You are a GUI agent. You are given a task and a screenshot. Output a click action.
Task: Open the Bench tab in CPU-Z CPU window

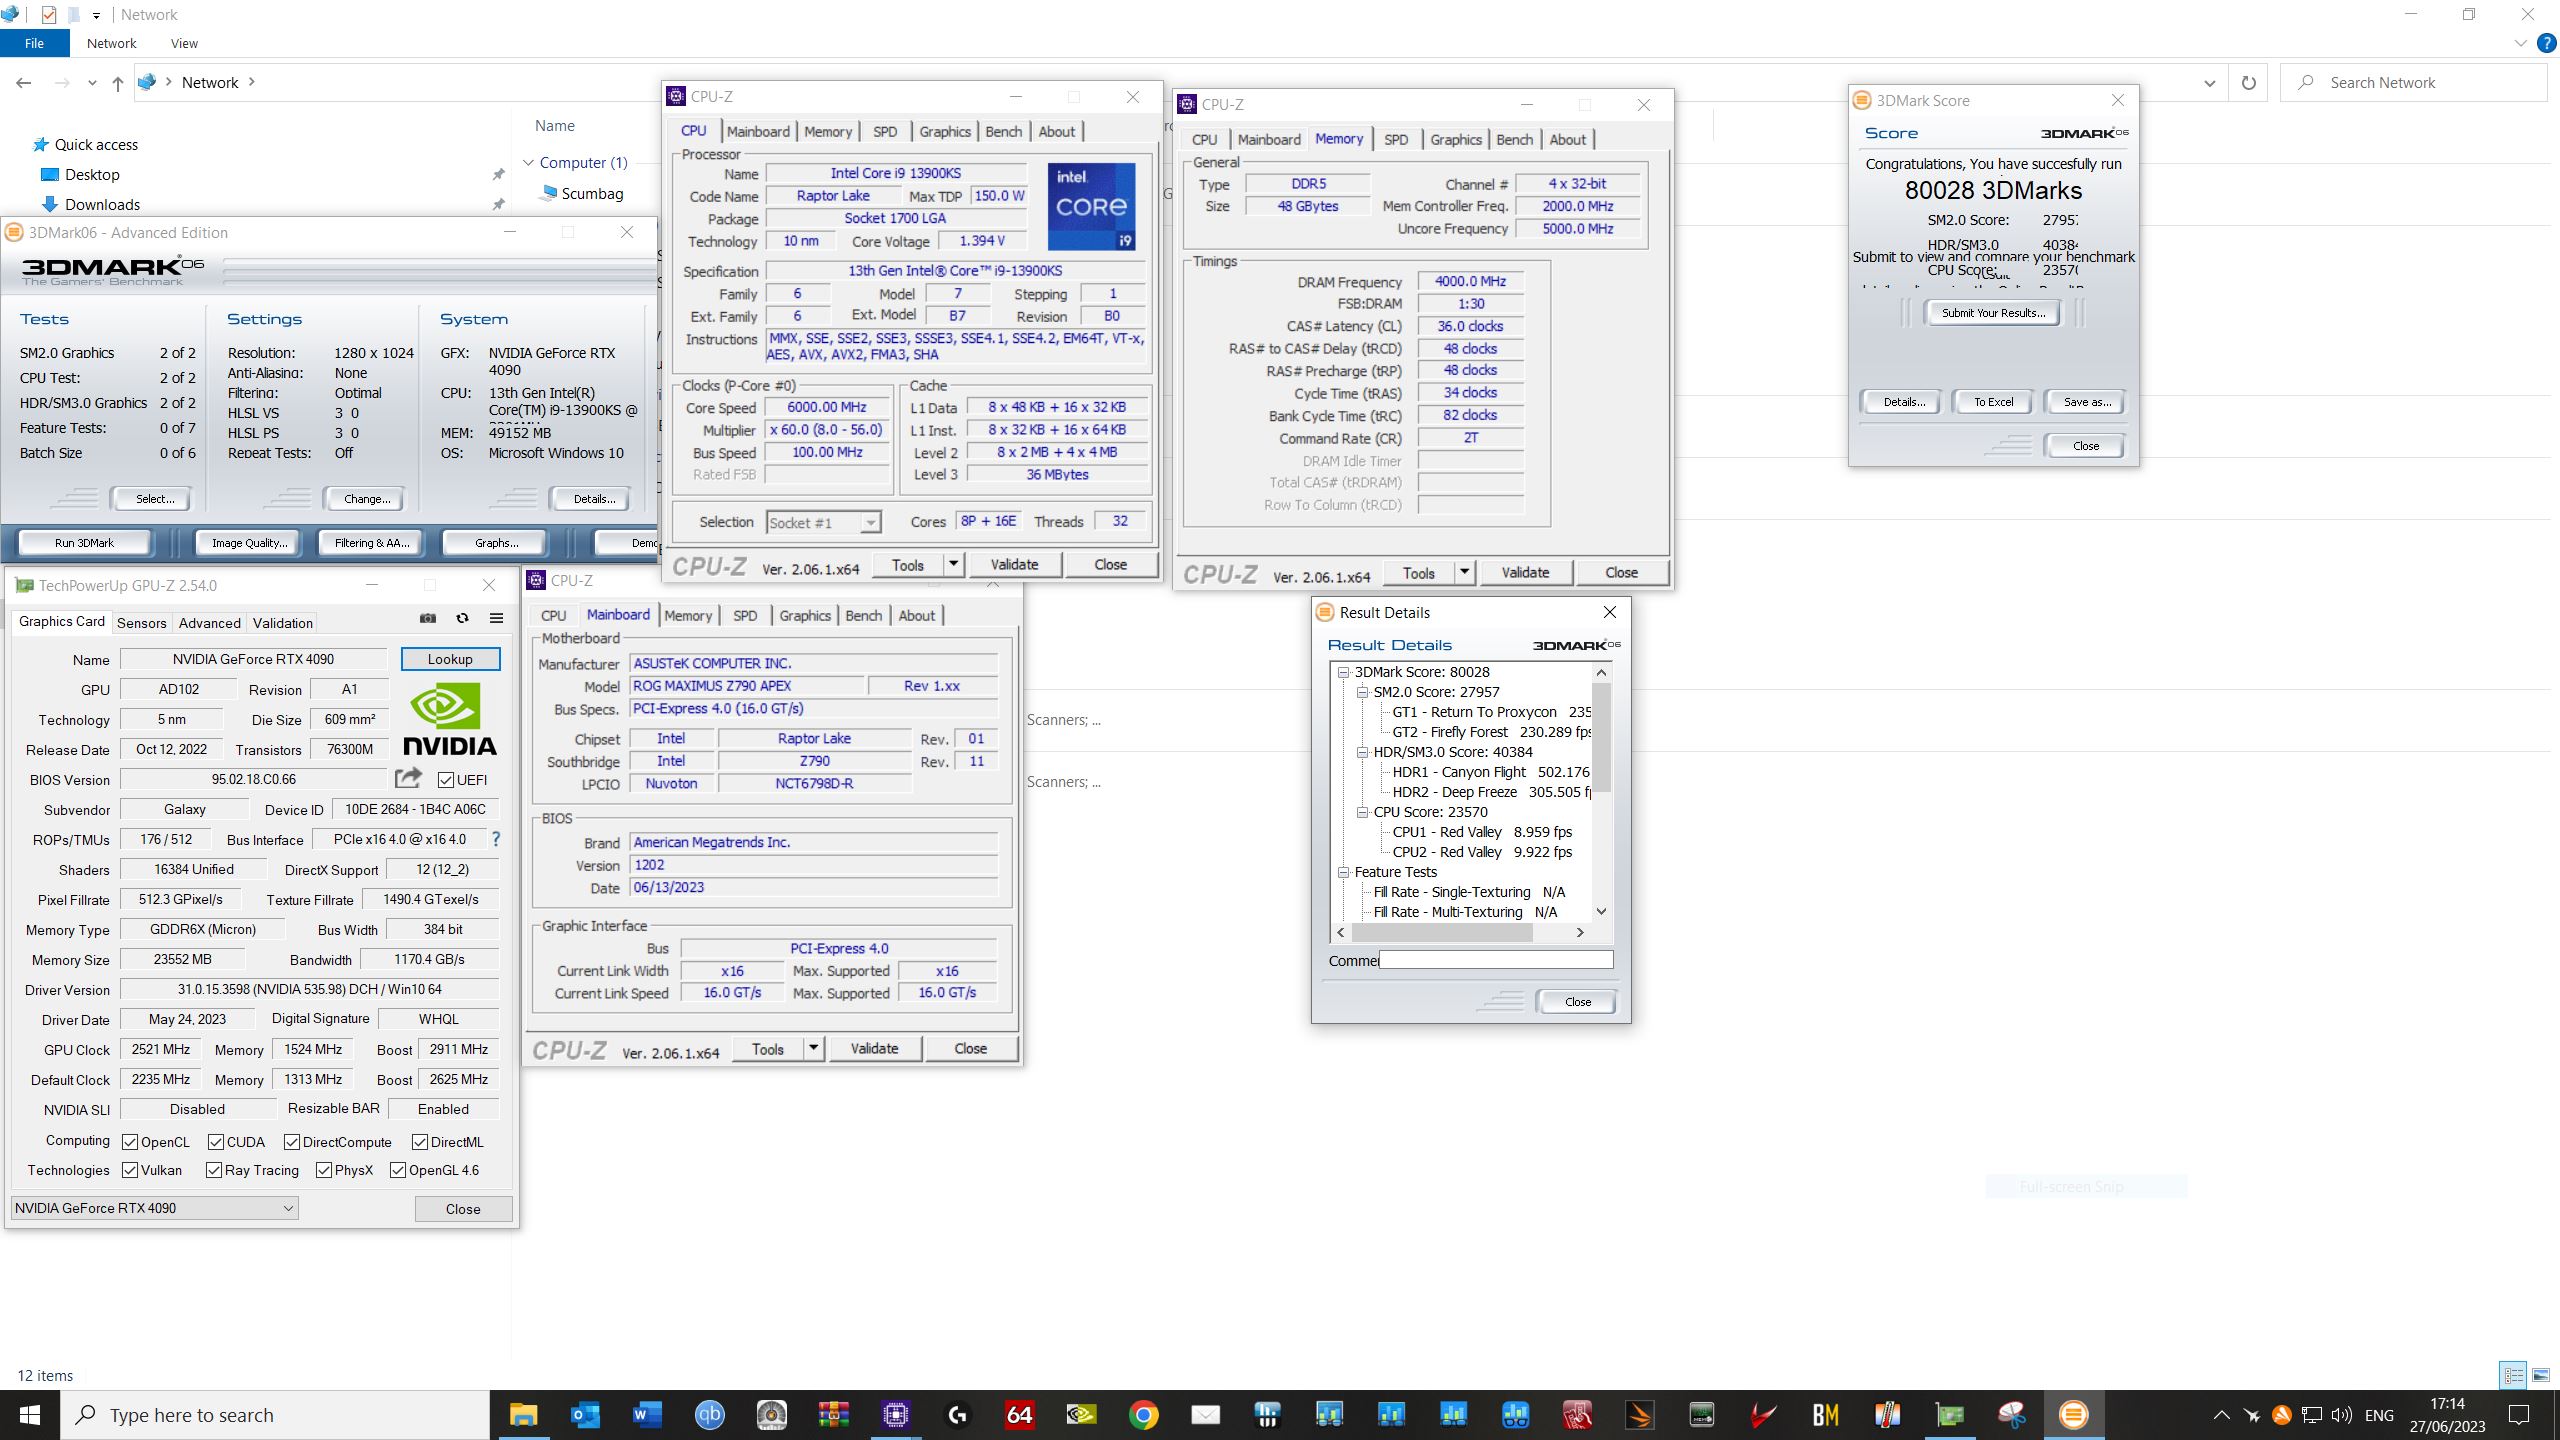[x=1003, y=131]
